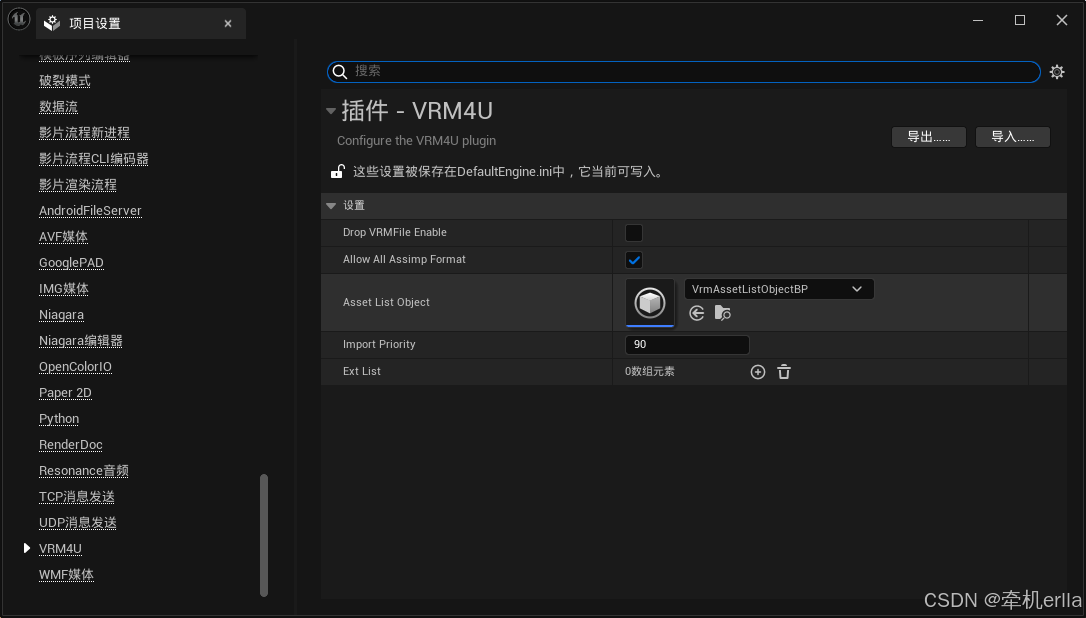Open 破裂模式 settings
The width and height of the screenshot is (1086, 618).
point(65,81)
